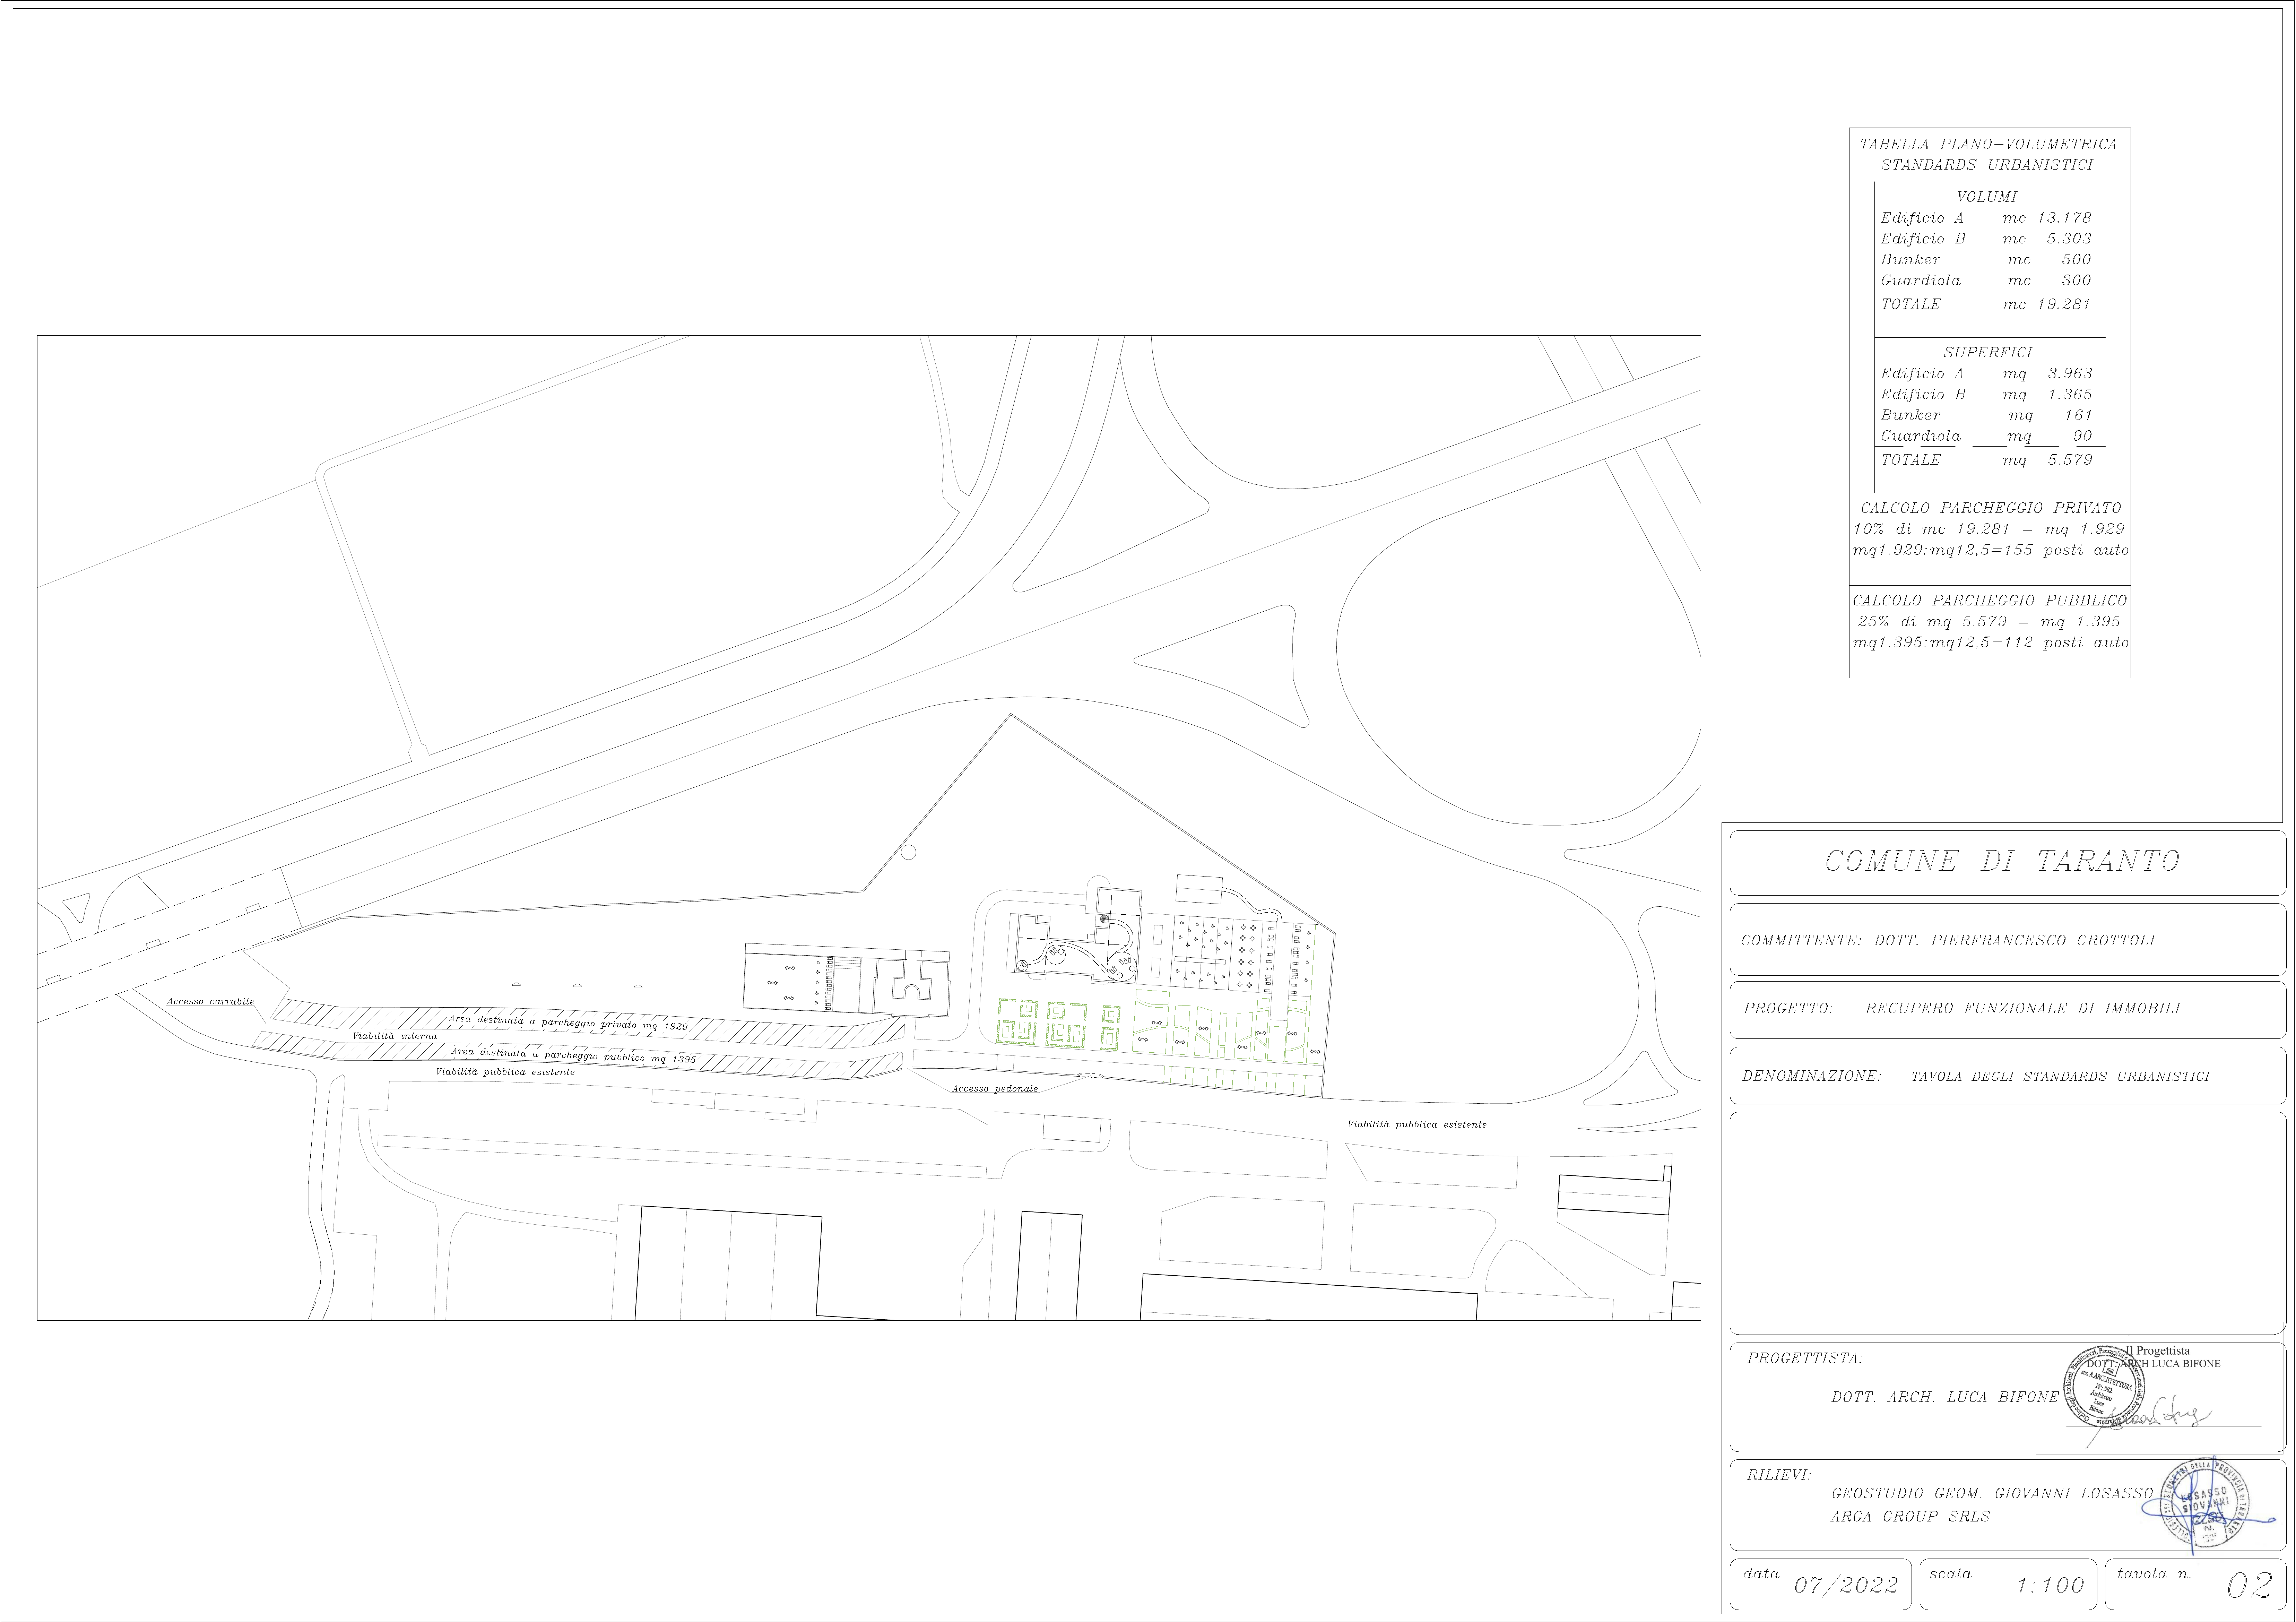Select the '25% di mq 5.579 = mq 1.395' line
The height and width of the screenshot is (1622, 2296).
pos(1989,622)
